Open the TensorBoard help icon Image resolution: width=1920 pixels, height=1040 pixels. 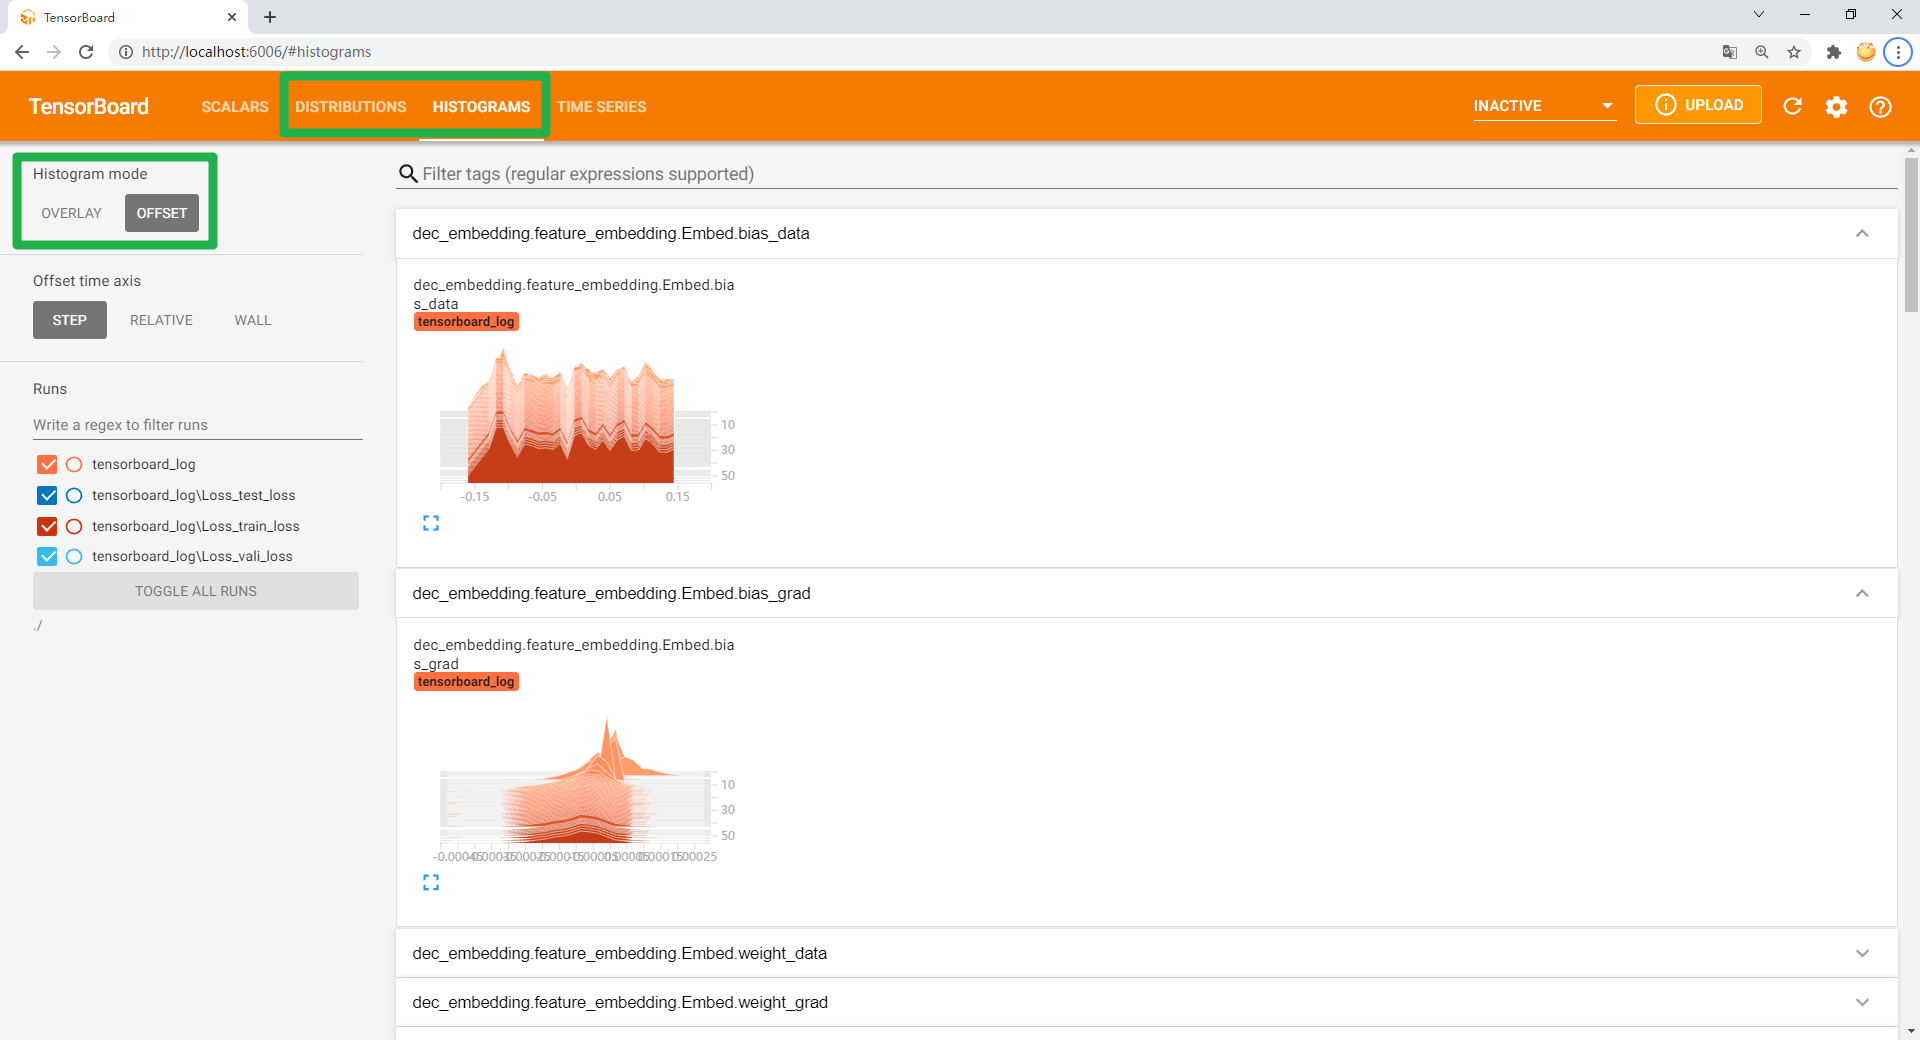[x=1881, y=107]
